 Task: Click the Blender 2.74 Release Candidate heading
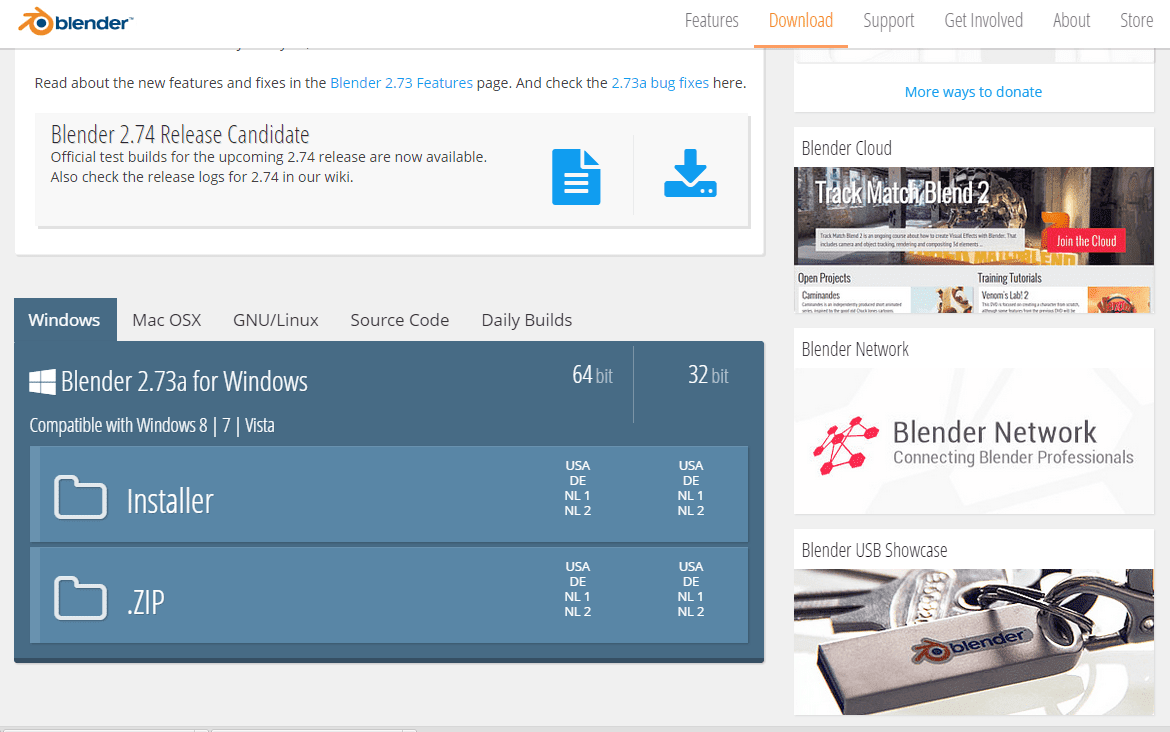coord(180,134)
